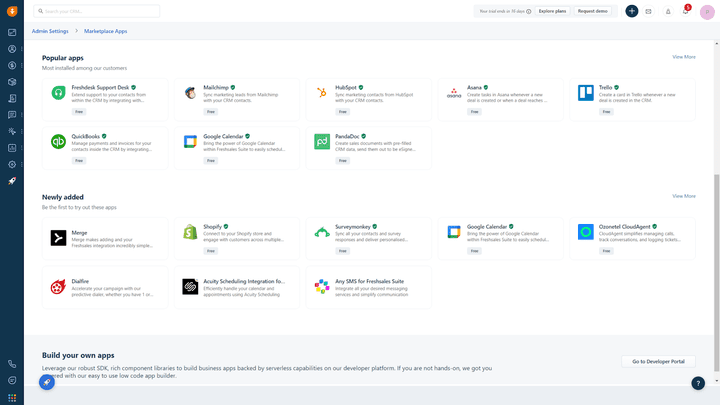
Task: Click the Free tag on the Mailchimp card
Action: click(x=211, y=112)
